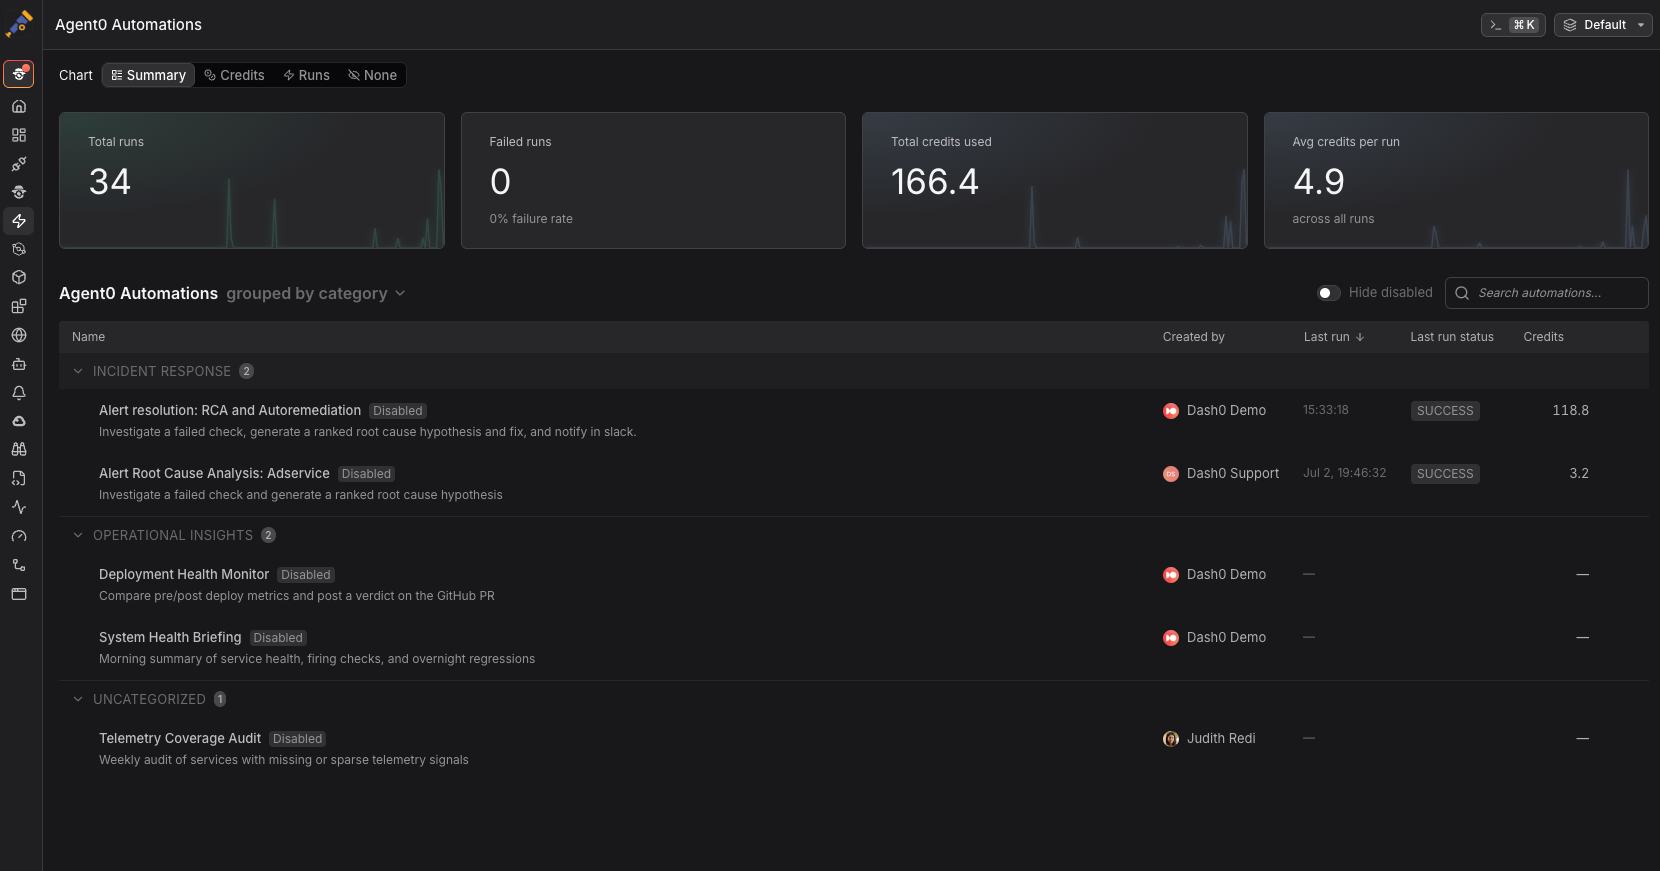The image size is (1660, 871).
Task: Click the Total runs card
Action: 252,180
